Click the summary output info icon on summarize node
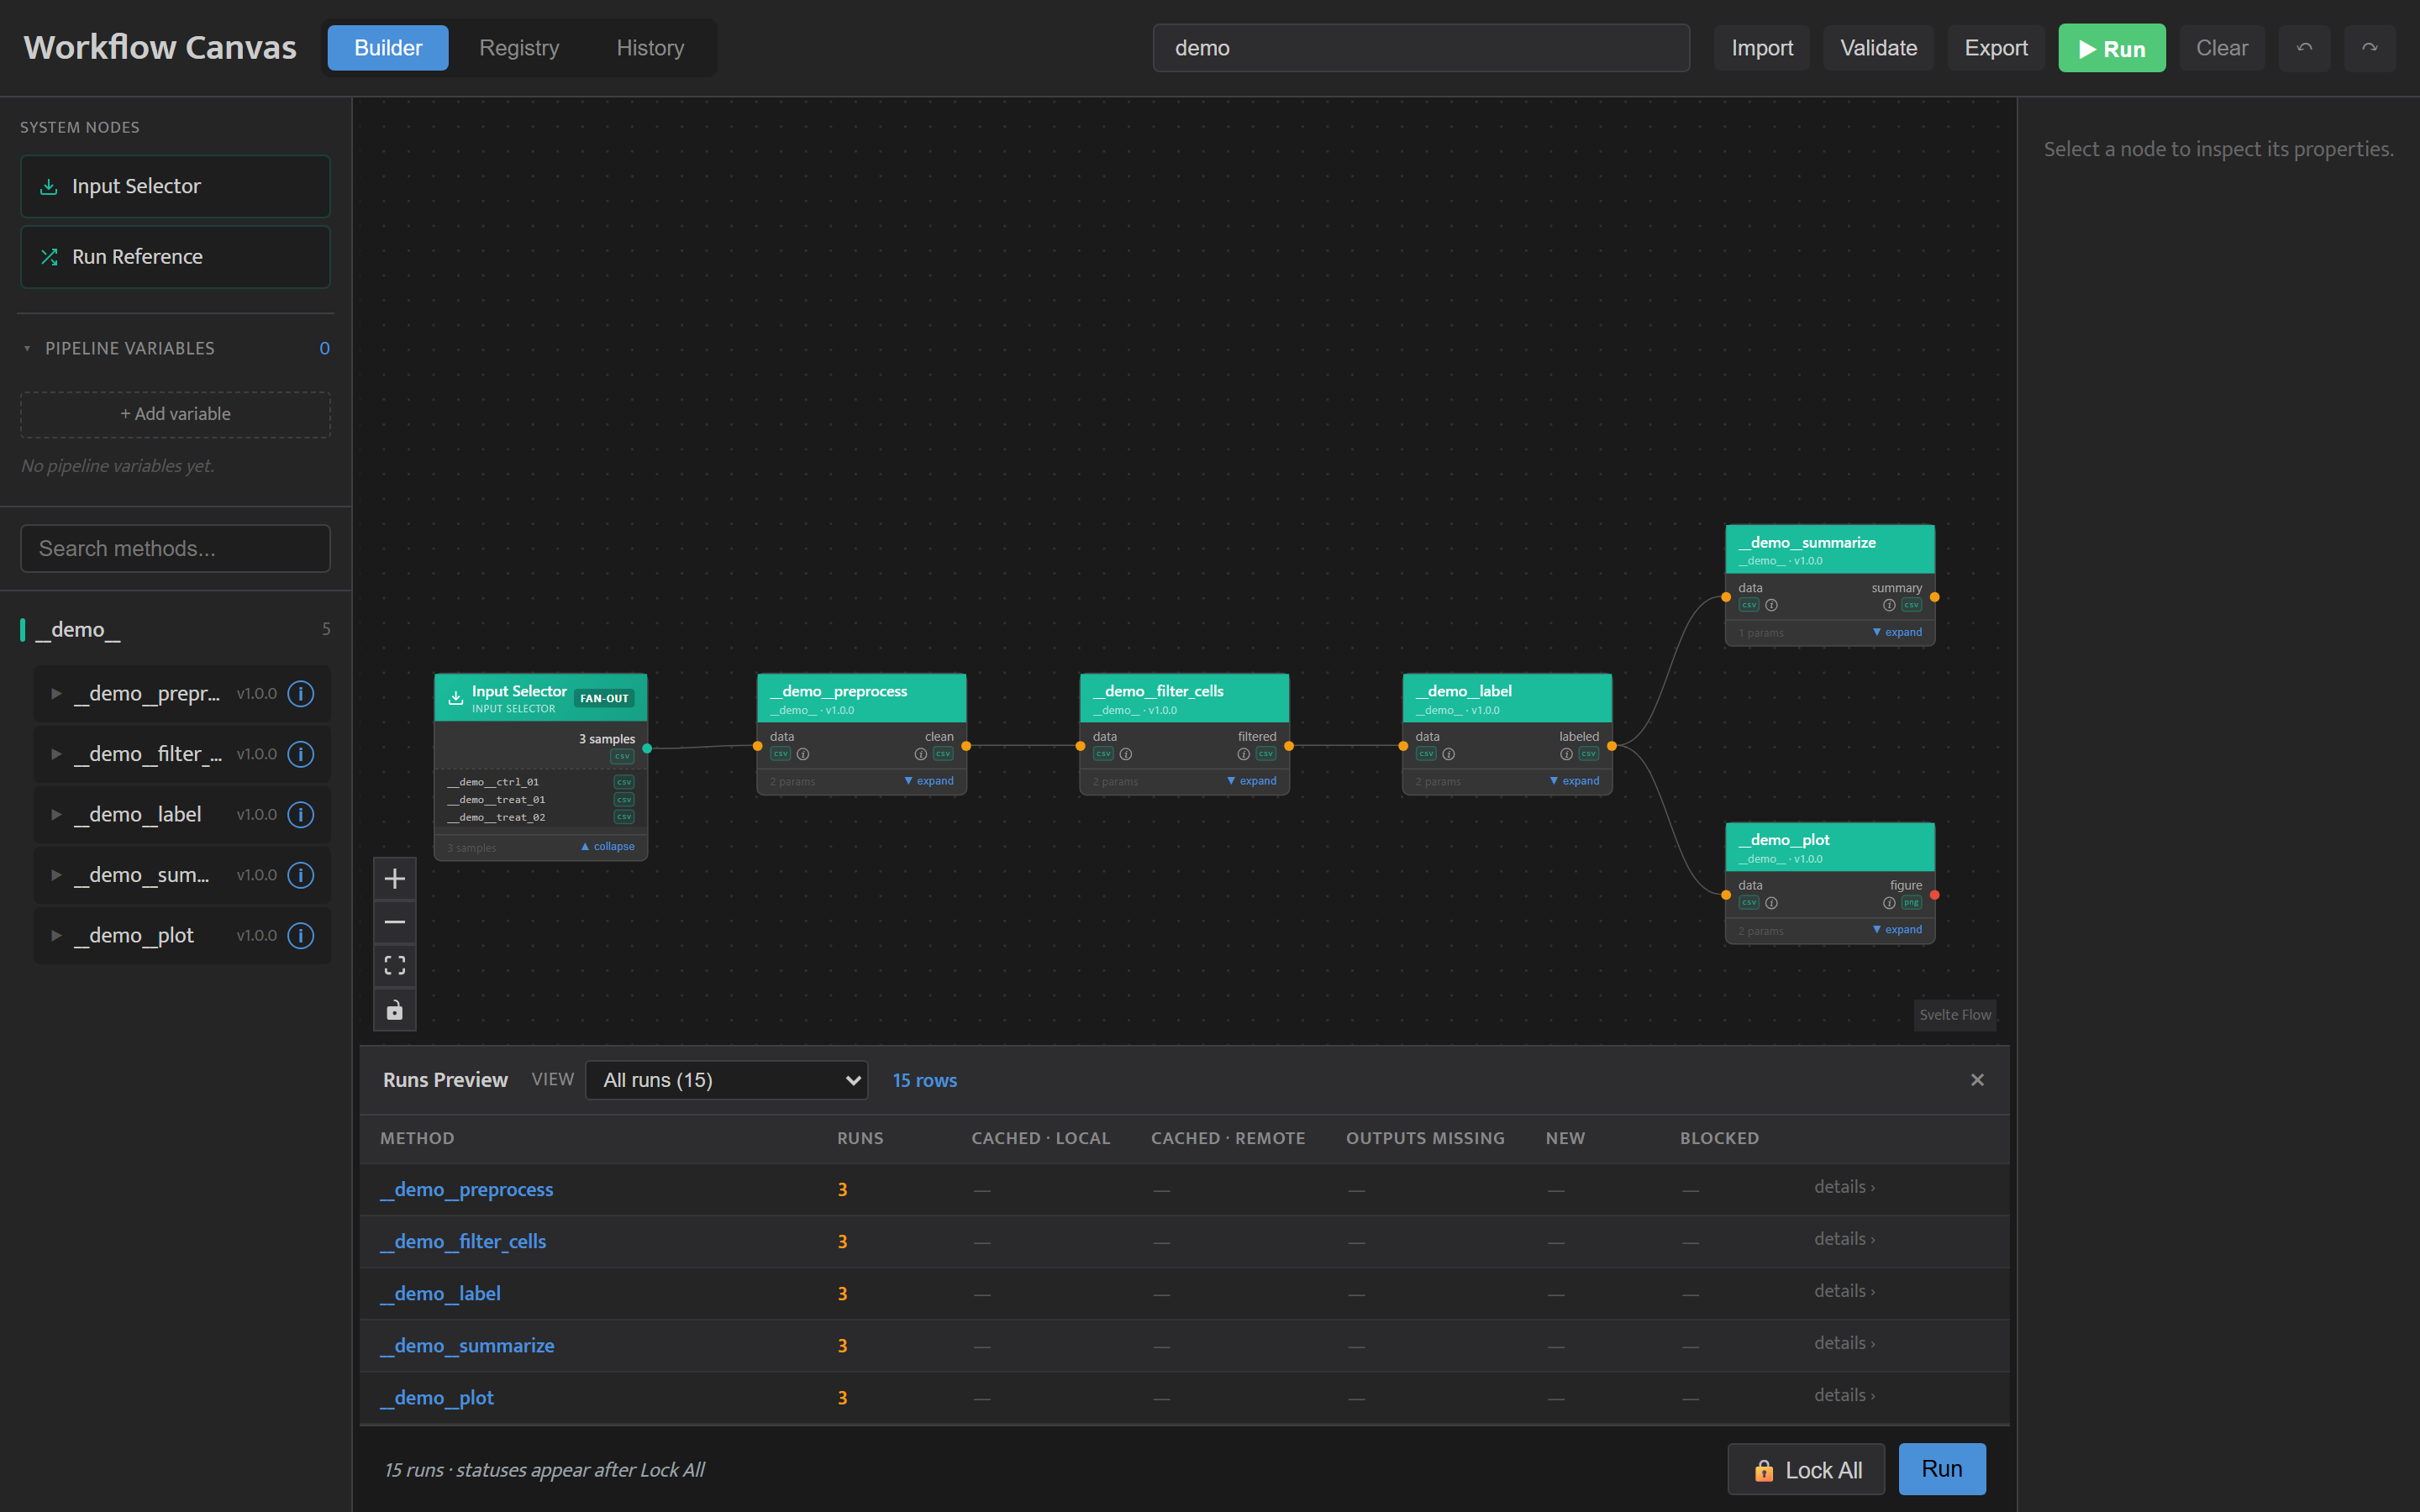Screen dimensions: 2420x1512 [x=1889, y=605]
